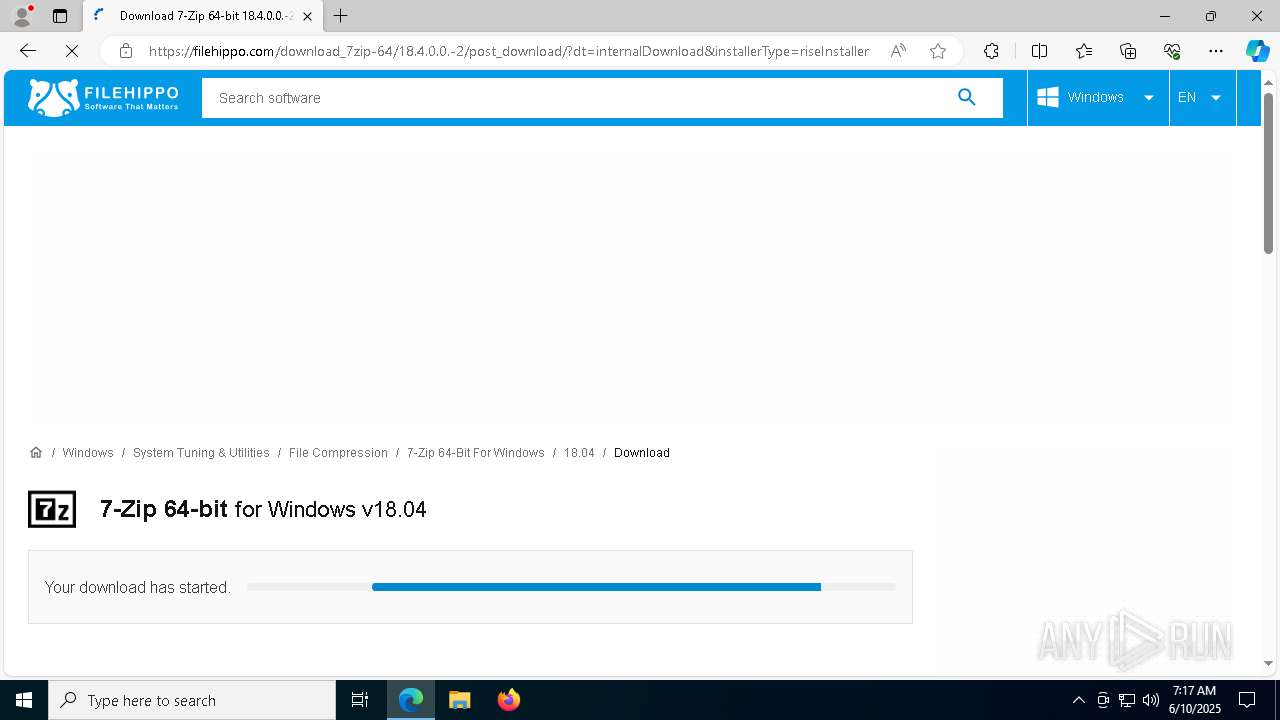Viewport: 1280px width, 720px height.
Task: Open Browser essentials heart icon
Action: 1172,51
